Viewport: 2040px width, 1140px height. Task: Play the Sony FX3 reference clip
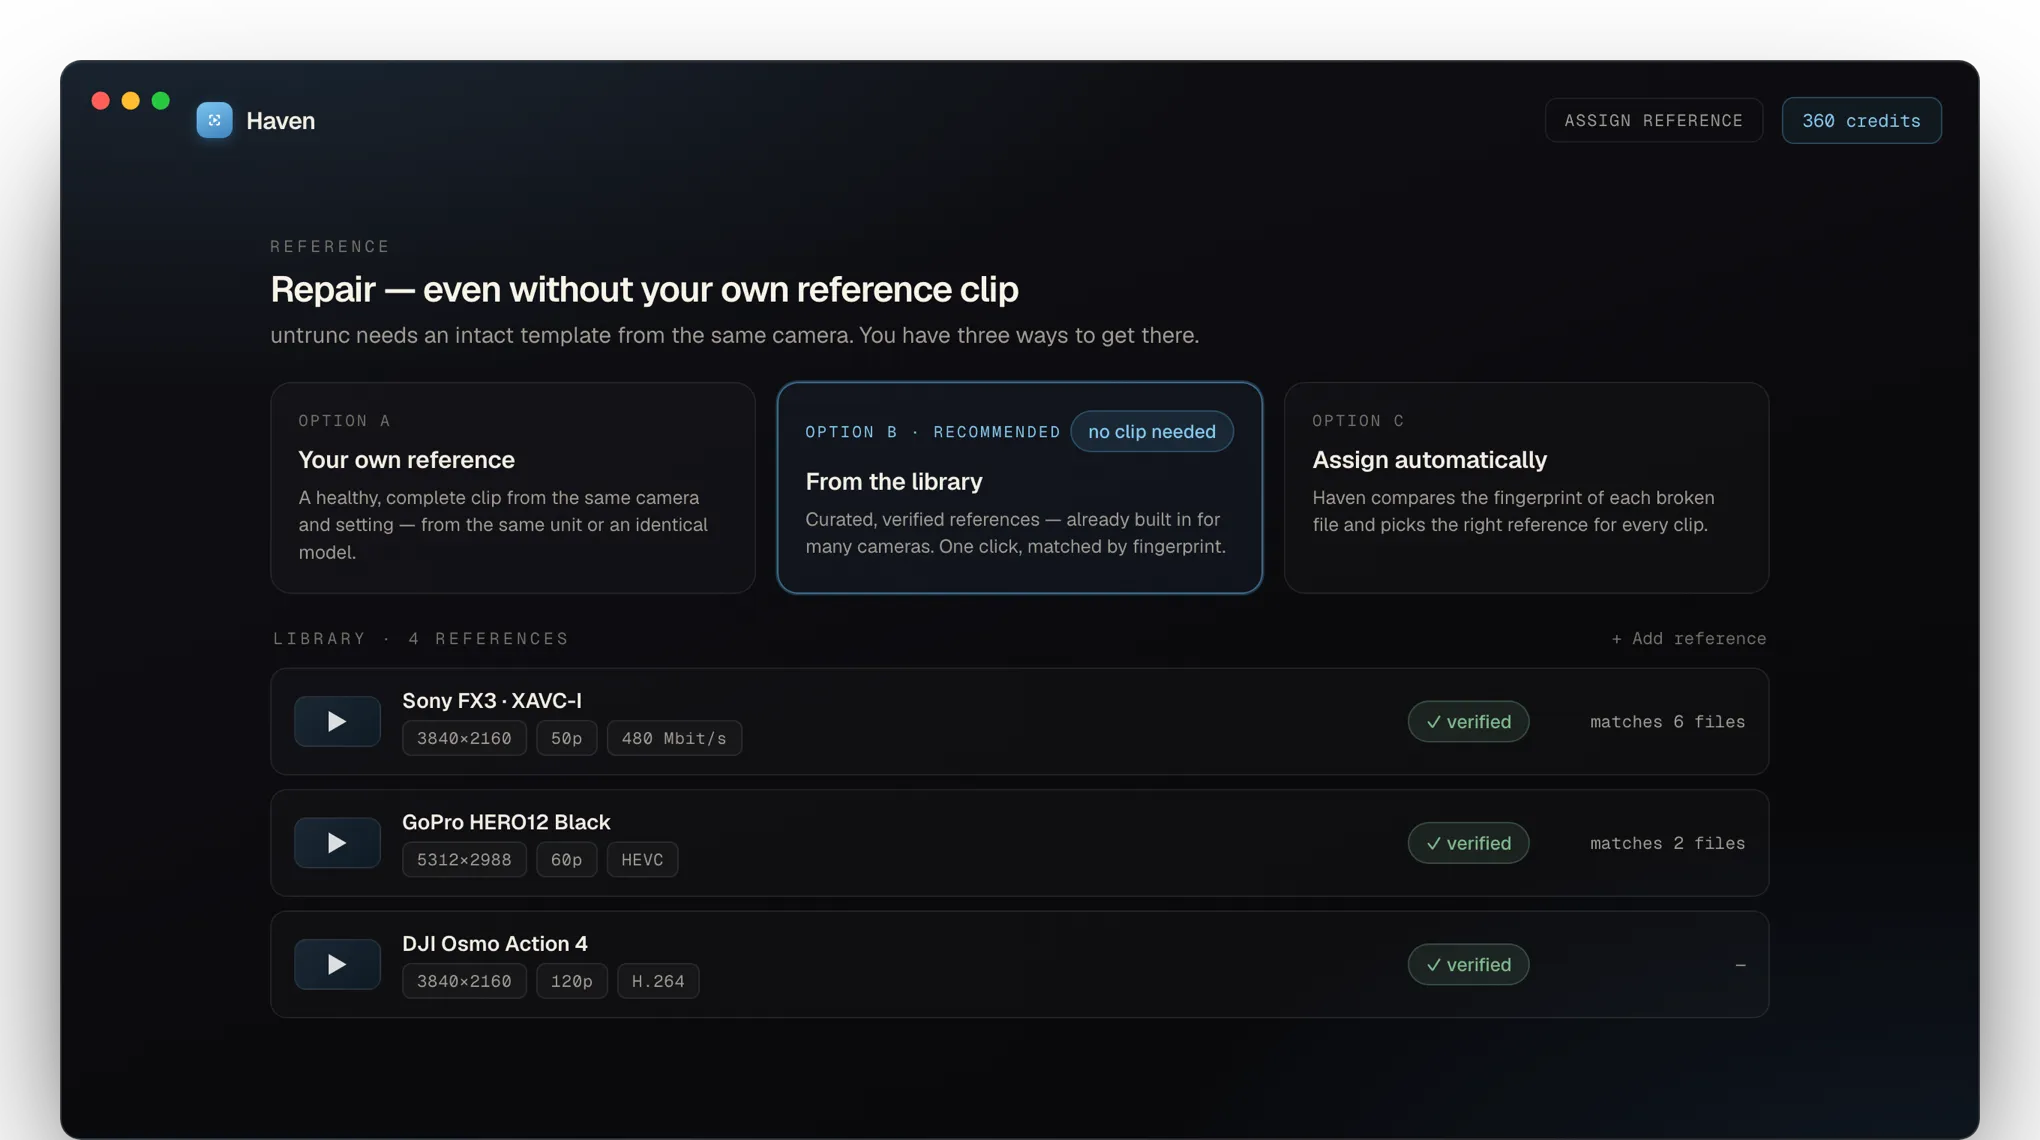337,721
